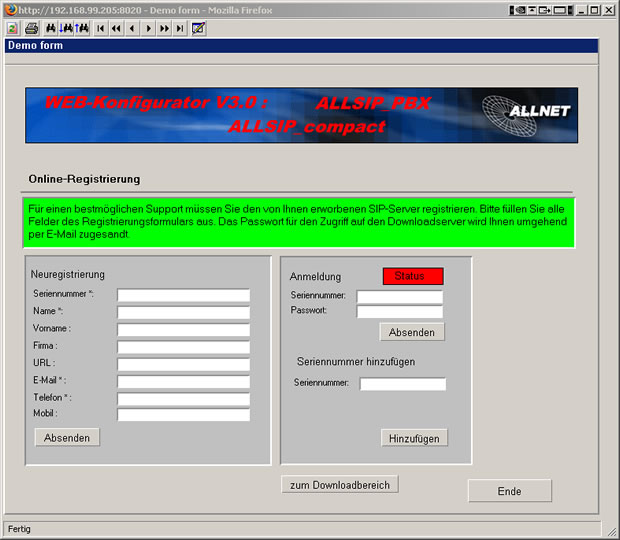620x540 pixels.
Task: Submit the Neuregistrierung form with Absenden
Action: pyautogui.click(x=67, y=437)
